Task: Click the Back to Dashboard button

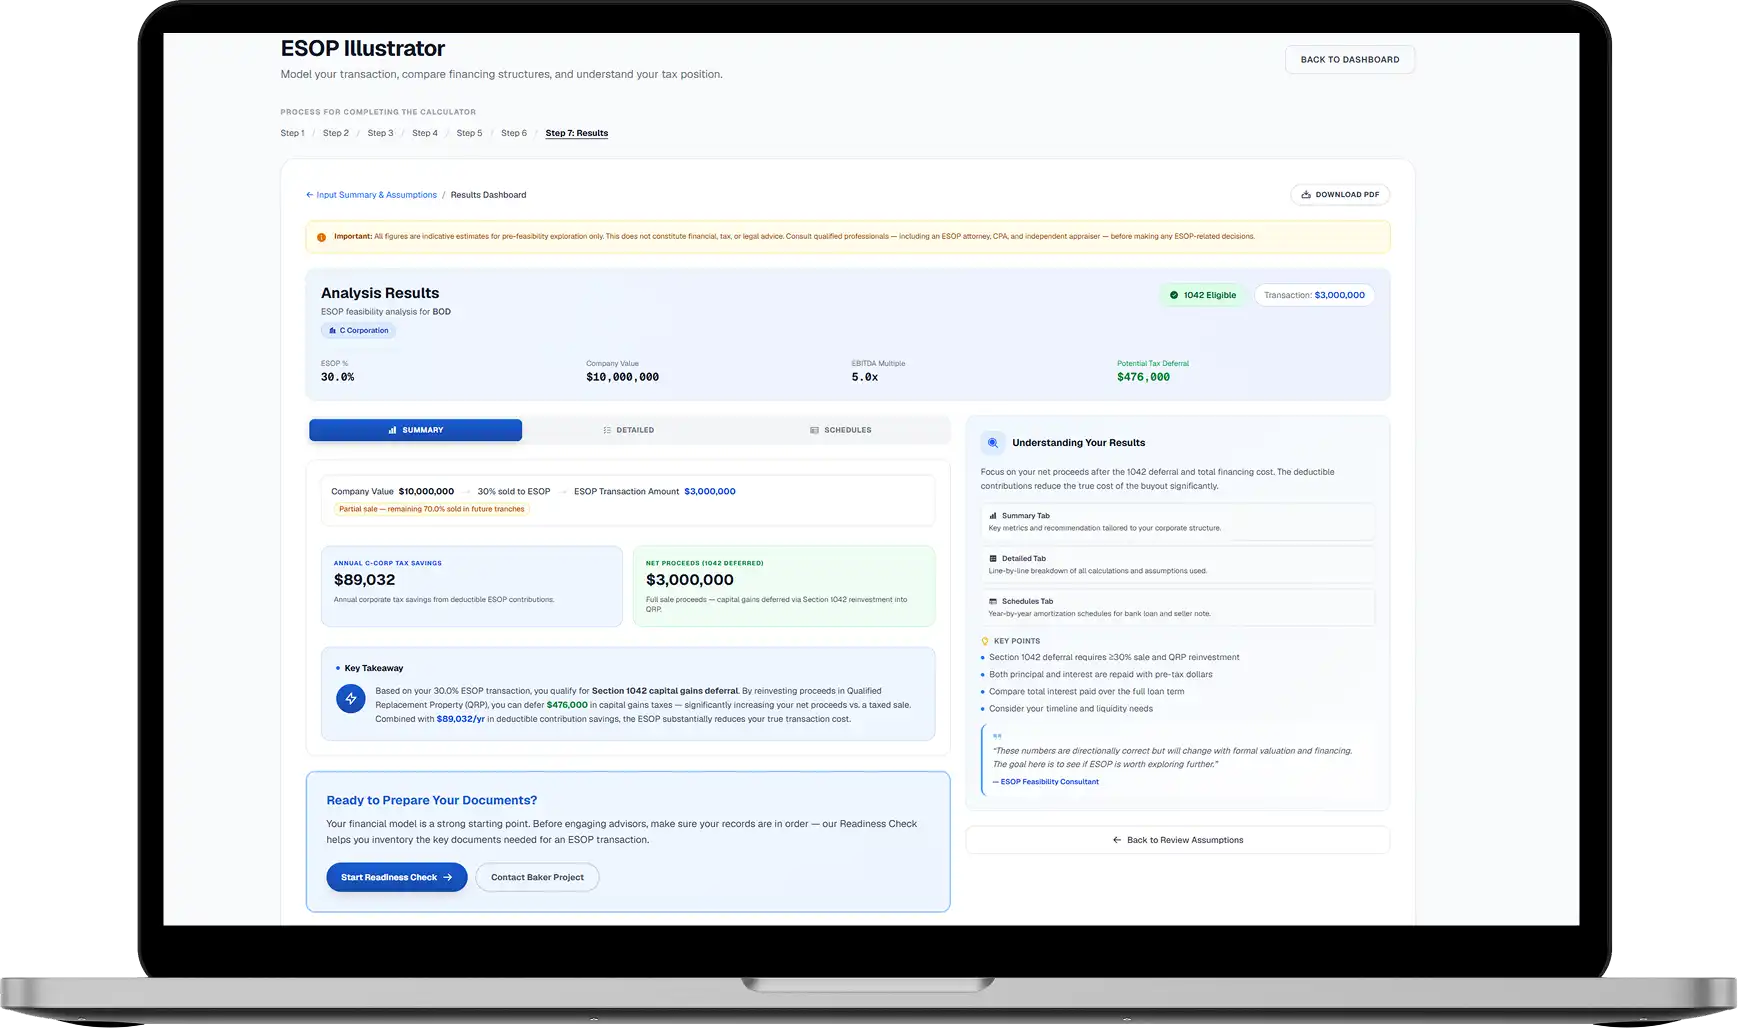Action: coord(1349,60)
